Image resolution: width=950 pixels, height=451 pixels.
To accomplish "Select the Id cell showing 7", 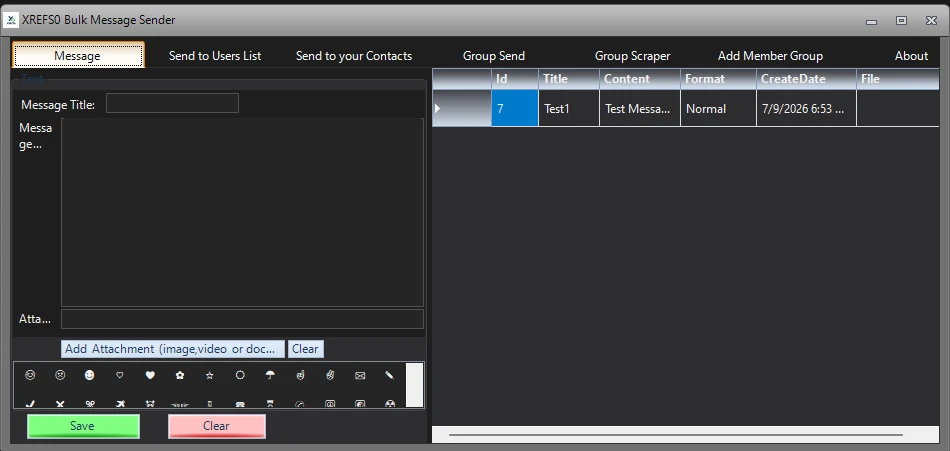I will [514, 109].
